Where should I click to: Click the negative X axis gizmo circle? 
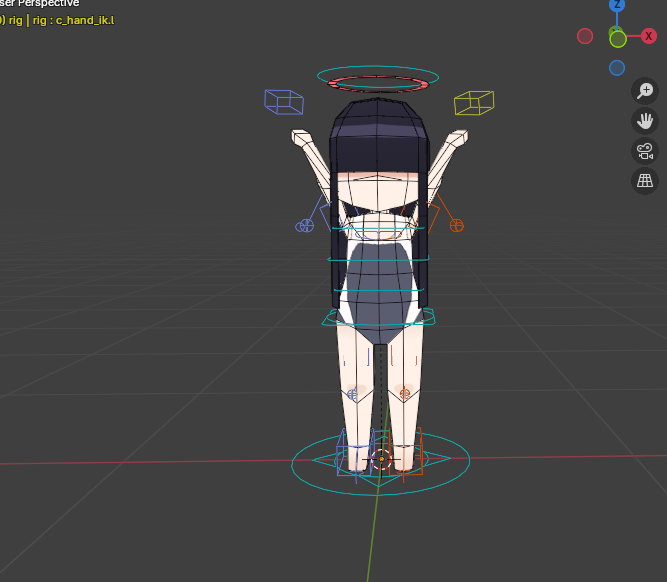pyautogui.click(x=585, y=36)
